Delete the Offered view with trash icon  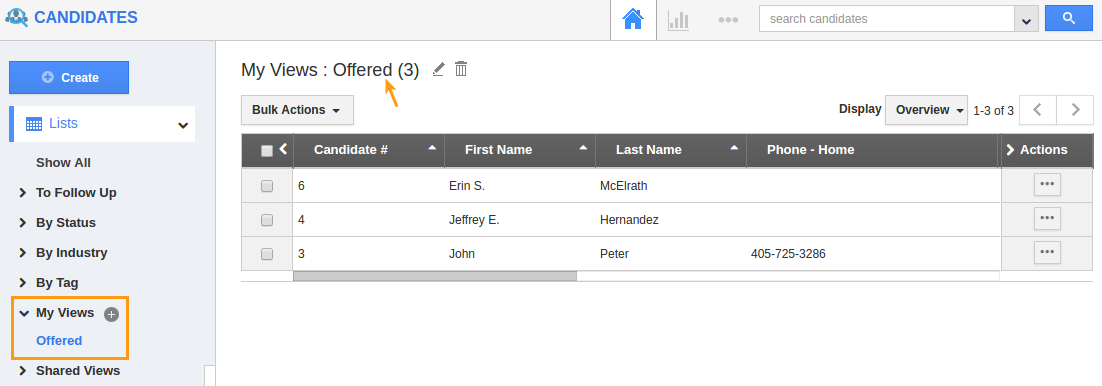click(x=461, y=69)
